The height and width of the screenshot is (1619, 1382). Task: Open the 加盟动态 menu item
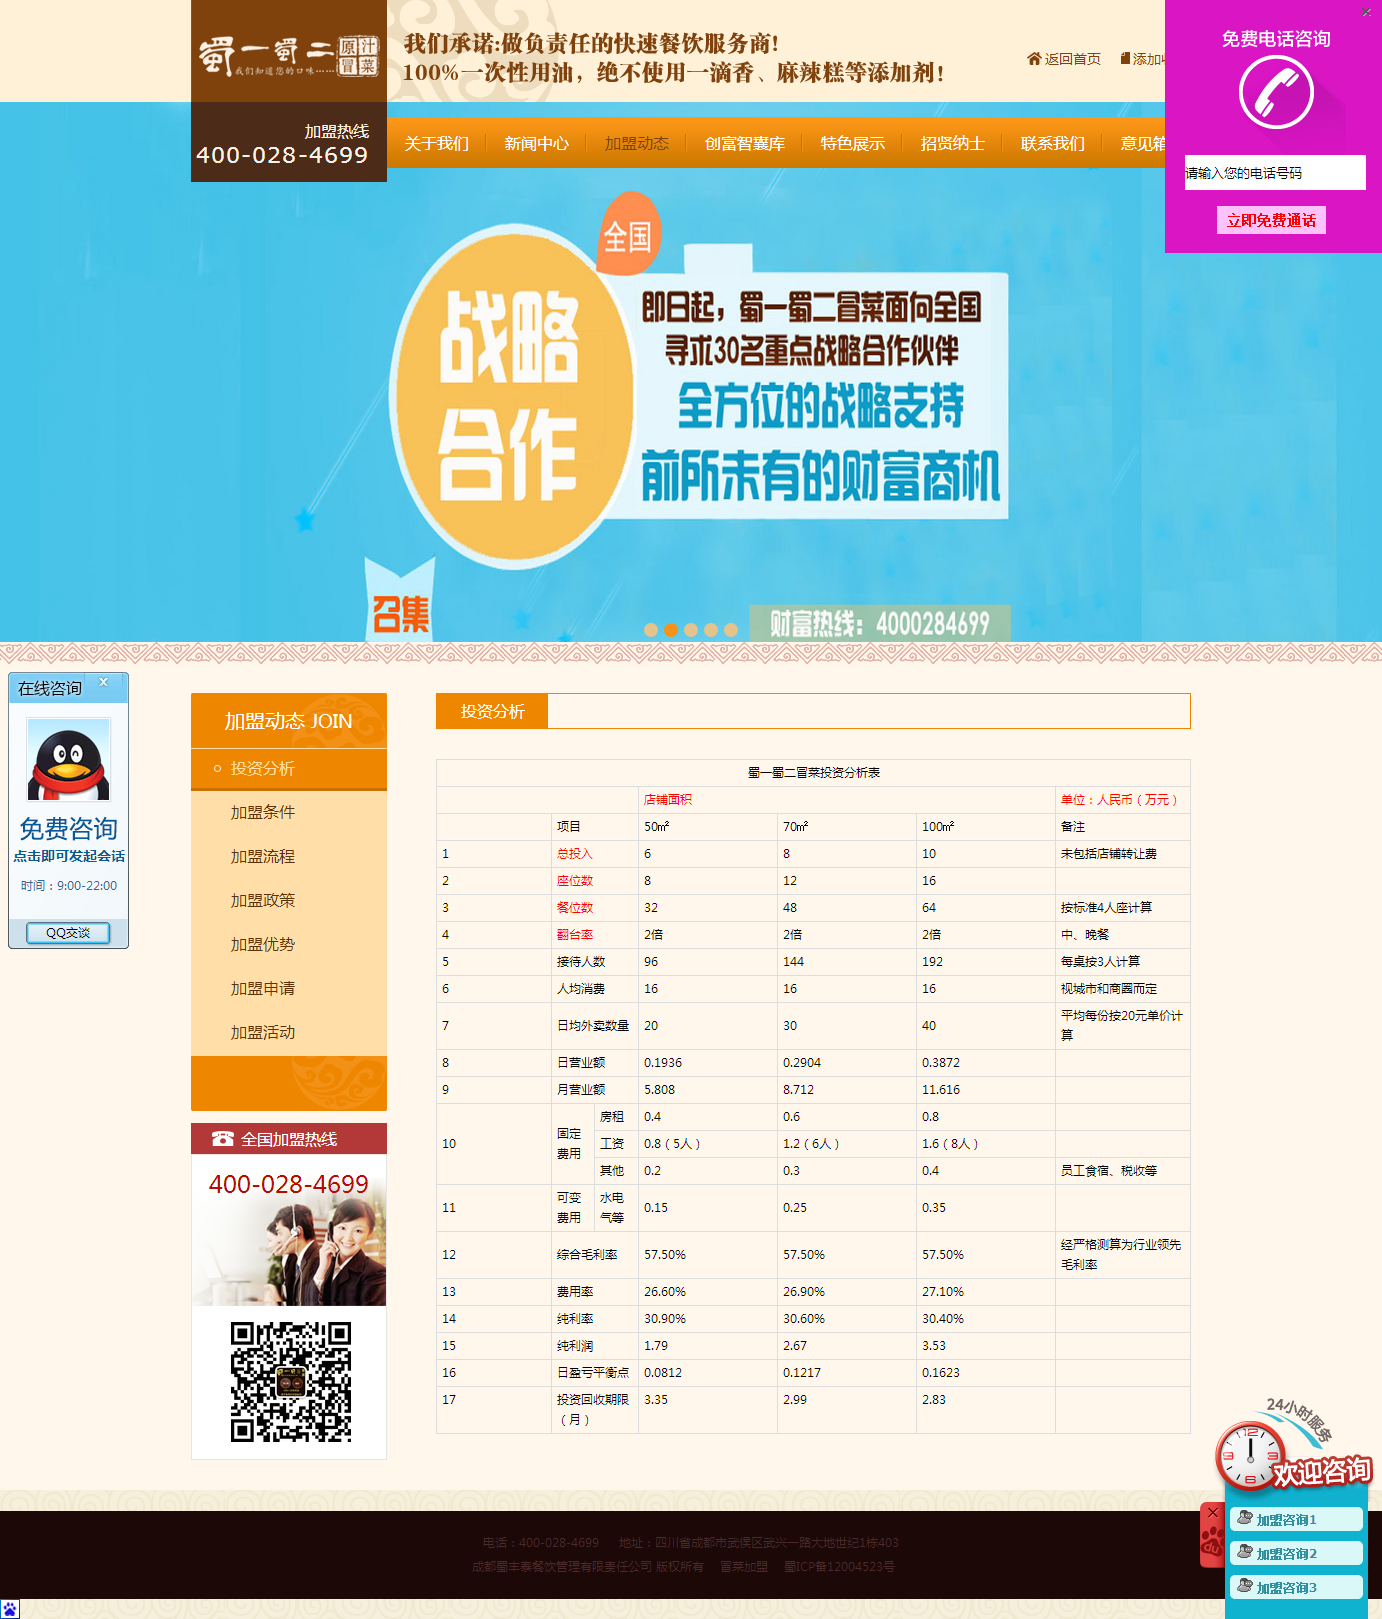pyautogui.click(x=637, y=143)
